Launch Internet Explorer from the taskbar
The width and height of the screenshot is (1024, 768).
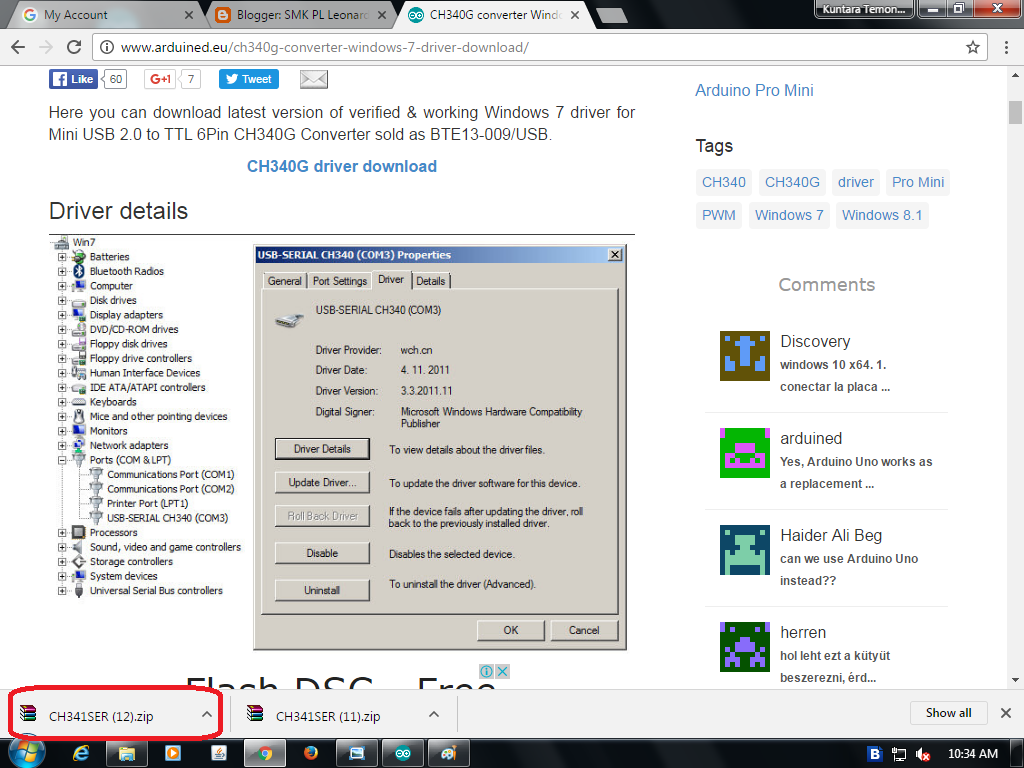click(80, 754)
